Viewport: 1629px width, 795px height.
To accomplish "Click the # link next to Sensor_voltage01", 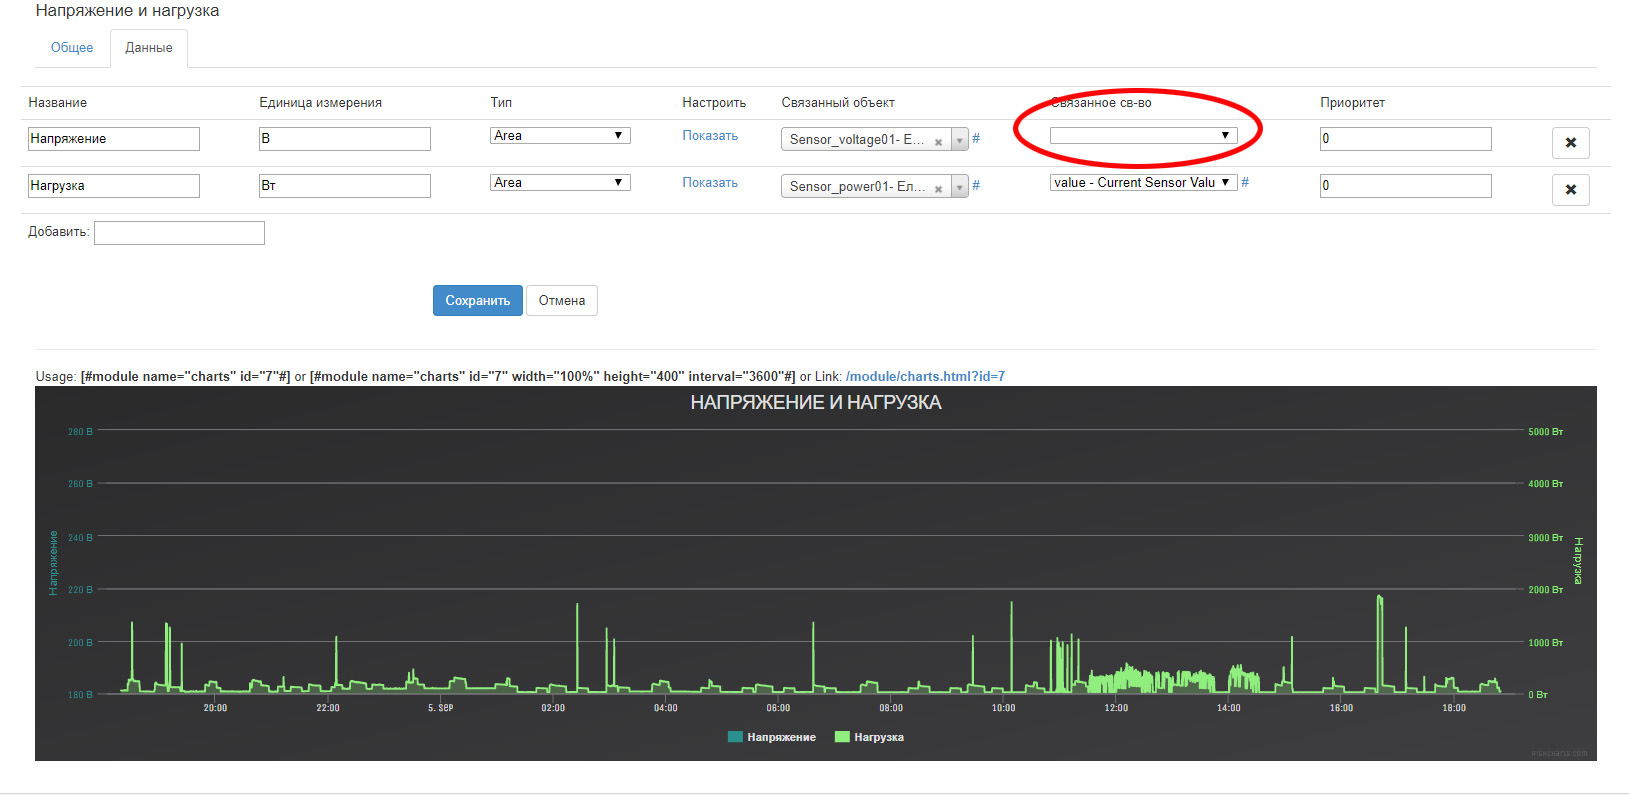I will [x=976, y=139].
